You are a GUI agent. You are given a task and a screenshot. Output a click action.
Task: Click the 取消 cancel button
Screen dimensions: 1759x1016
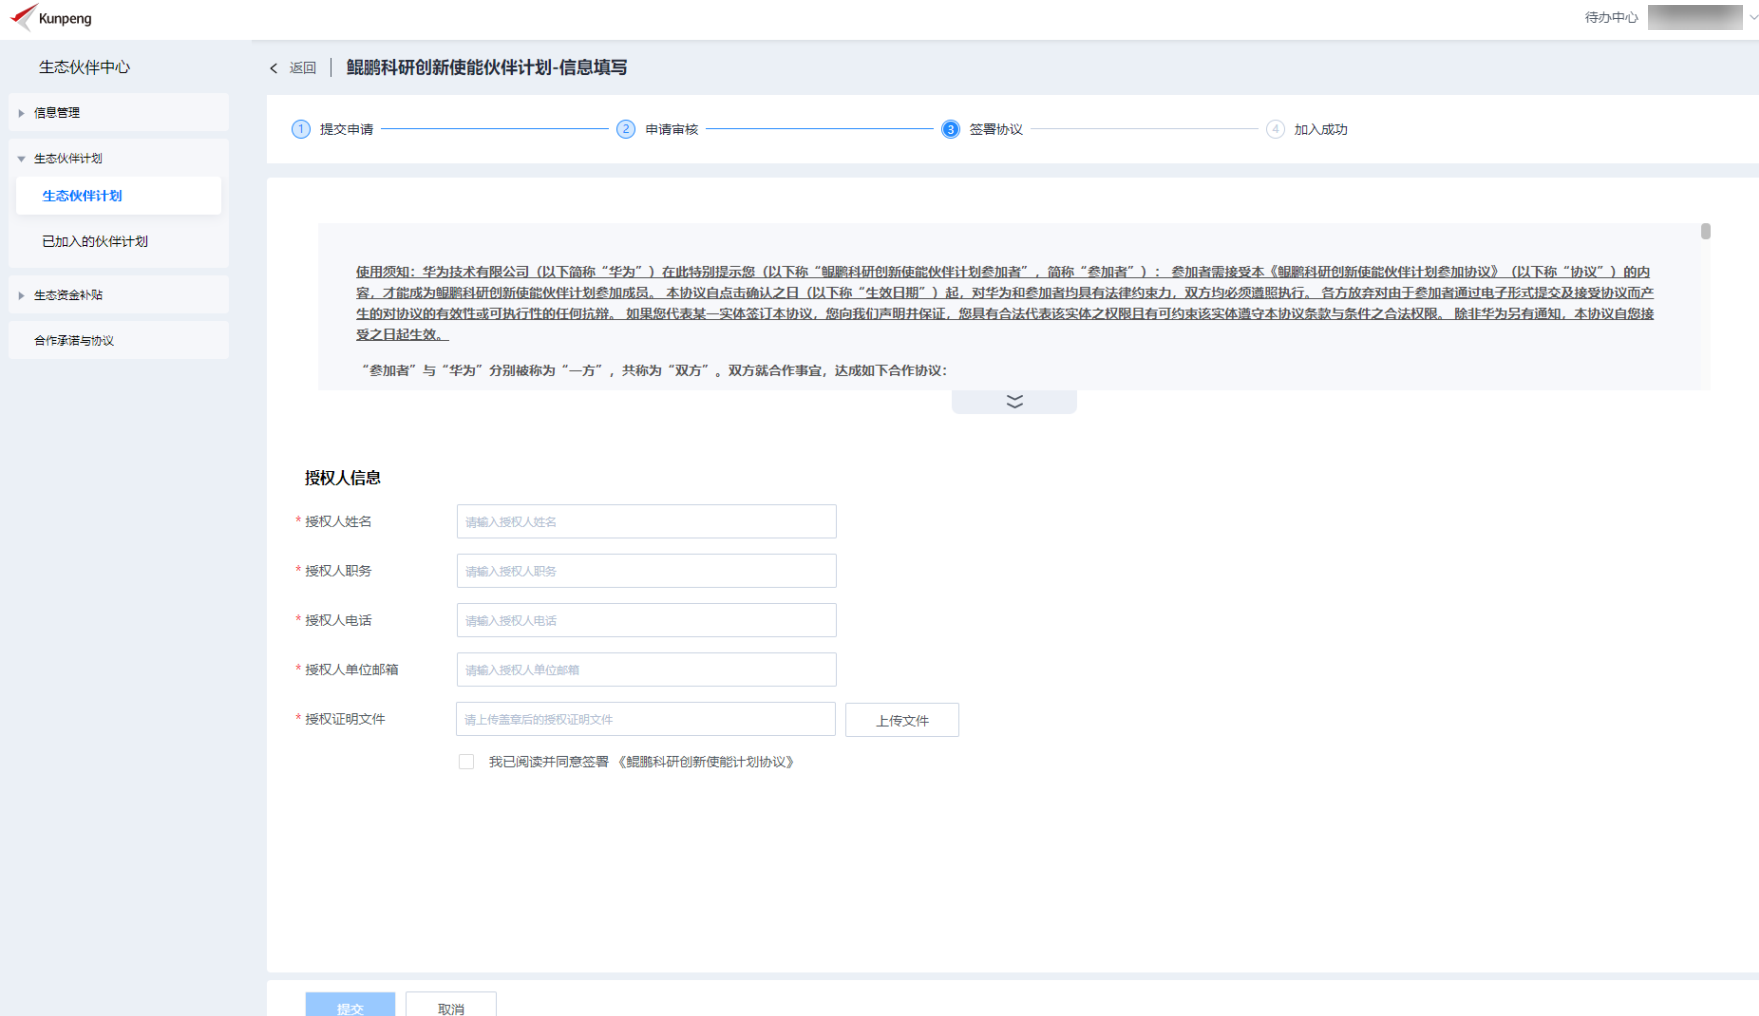click(x=451, y=1005)
